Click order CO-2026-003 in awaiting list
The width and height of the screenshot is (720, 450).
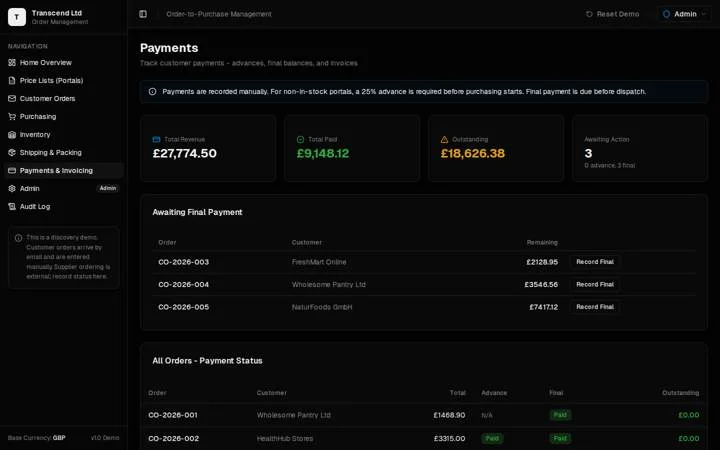(x=184, y=262)
